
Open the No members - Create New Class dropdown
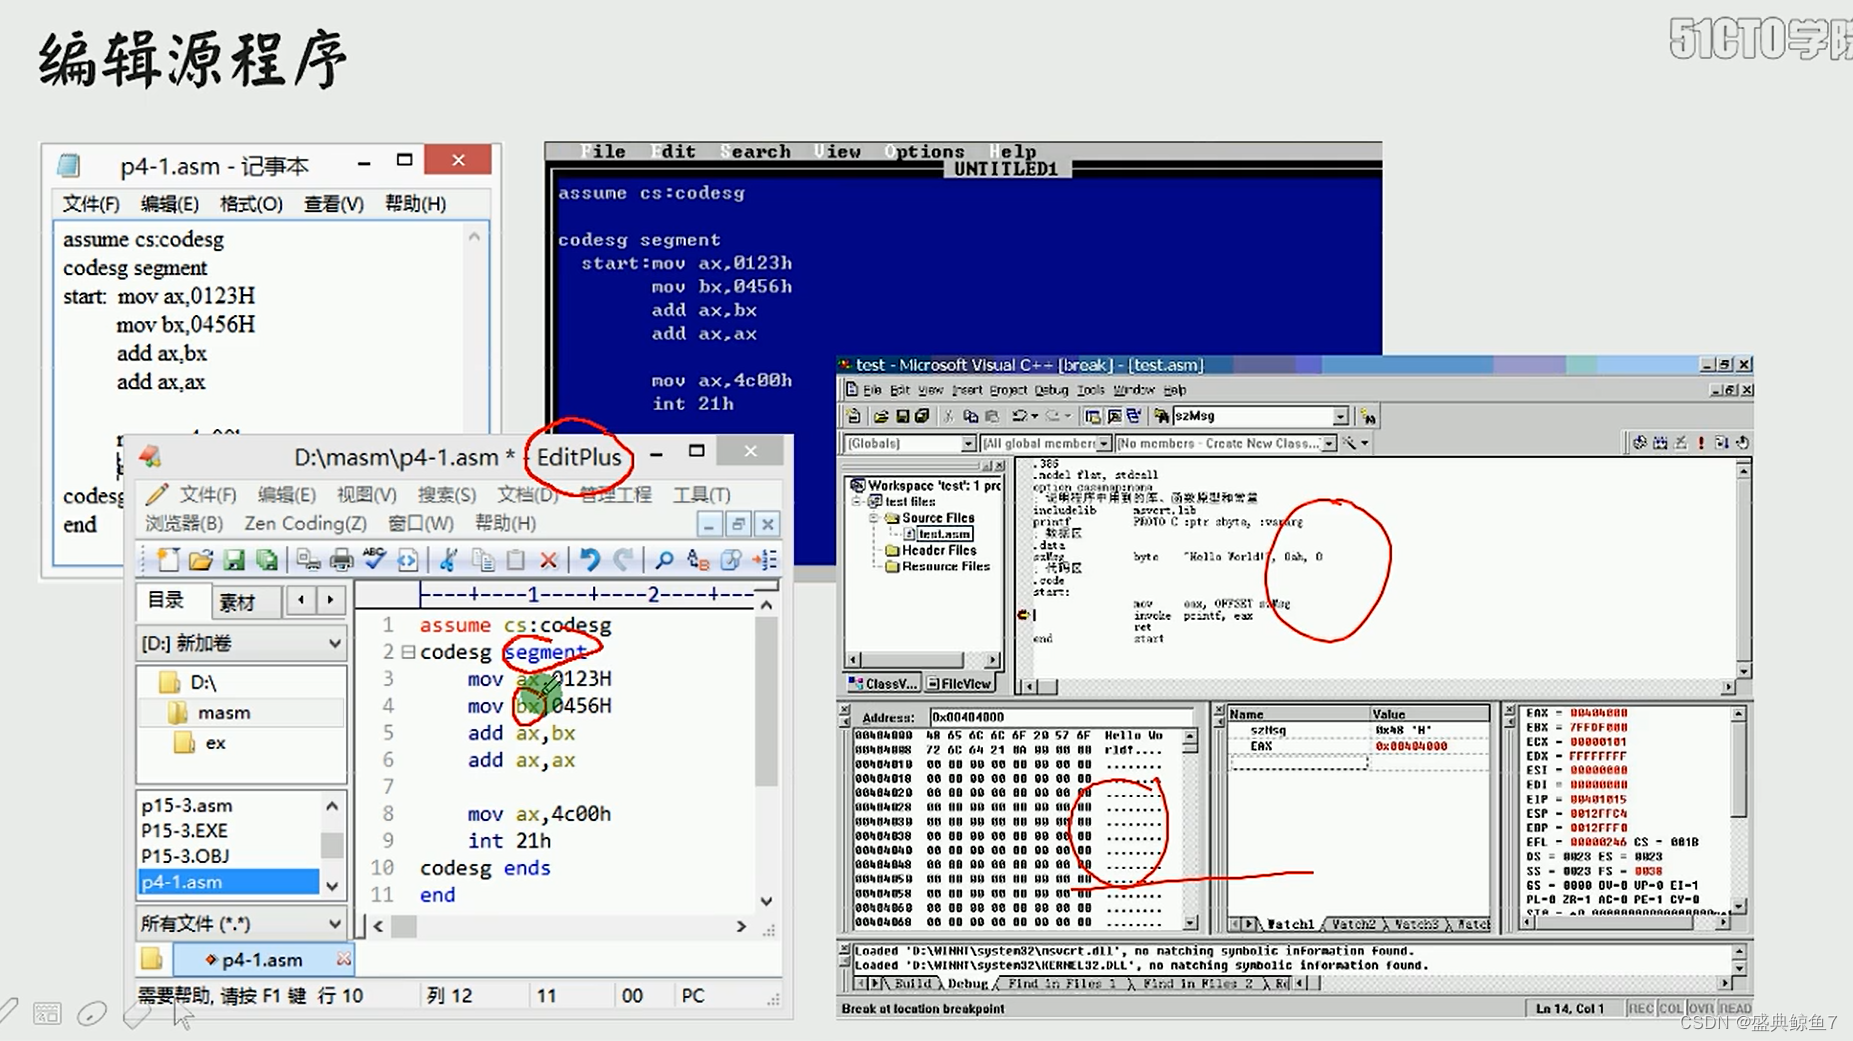(1329, 444)
